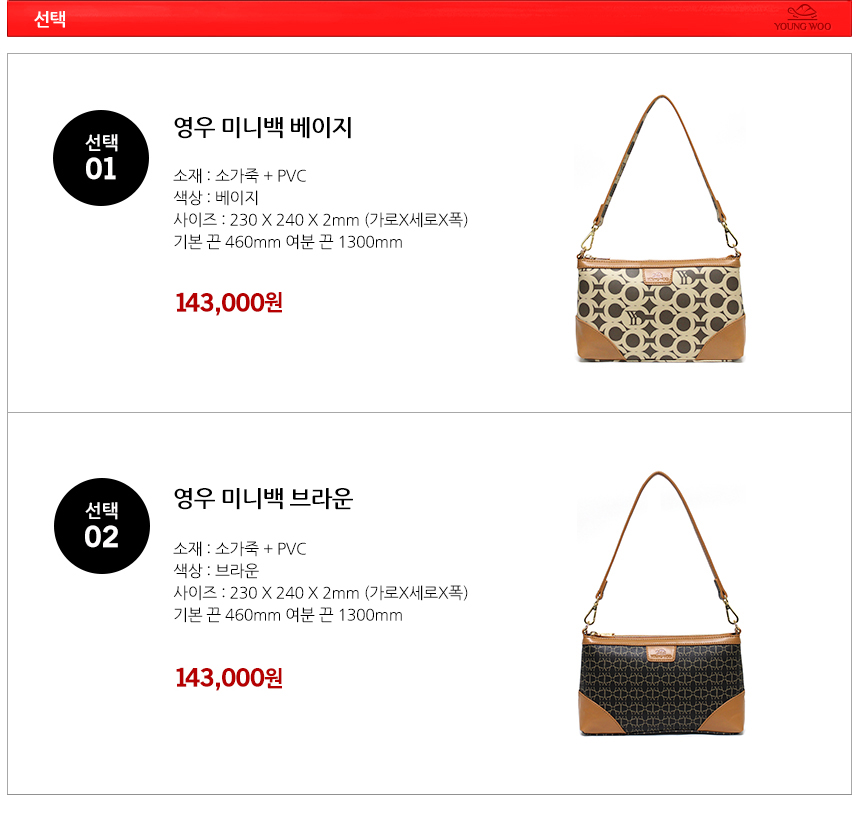
Task: Click the black 선택 01 circle badge
Action: [x=101, y=158]
